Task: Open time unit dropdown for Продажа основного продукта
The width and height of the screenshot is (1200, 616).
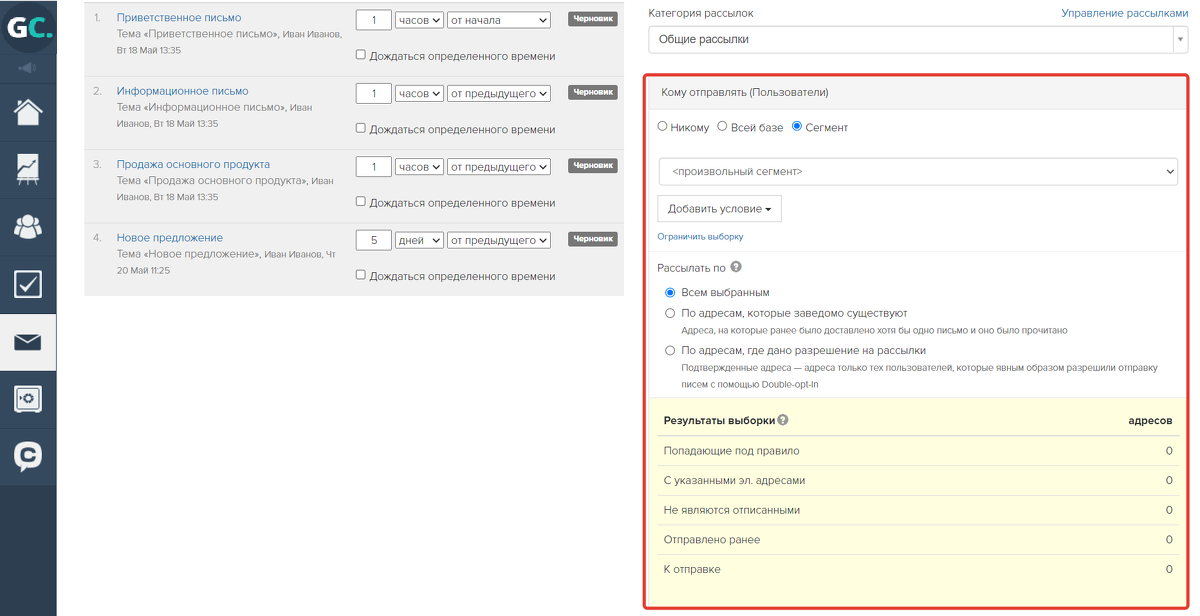Action: [x=419, y=167]
